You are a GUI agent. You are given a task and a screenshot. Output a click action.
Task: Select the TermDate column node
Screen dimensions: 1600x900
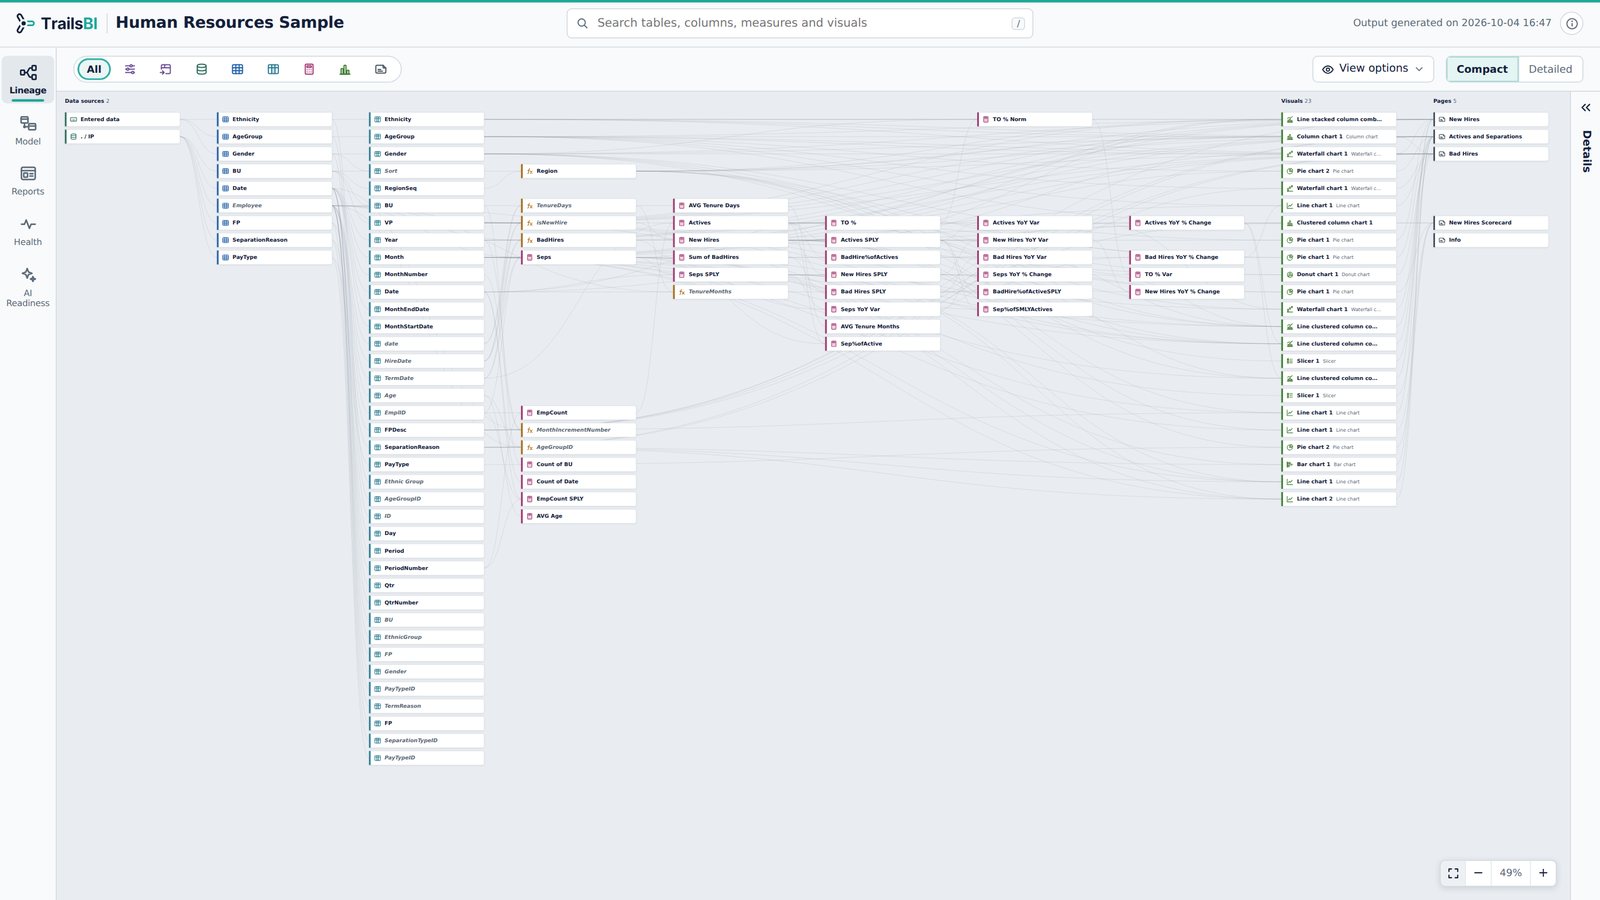pos(427,378)
